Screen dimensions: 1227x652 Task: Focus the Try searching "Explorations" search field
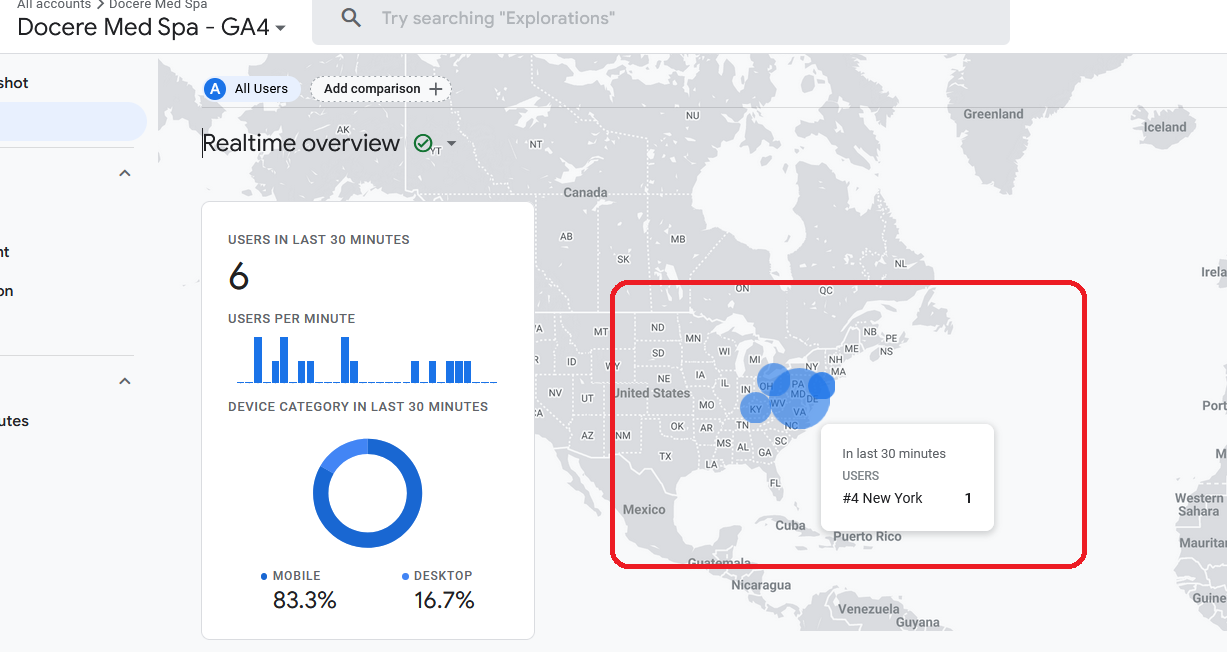[x=660, y=18]
